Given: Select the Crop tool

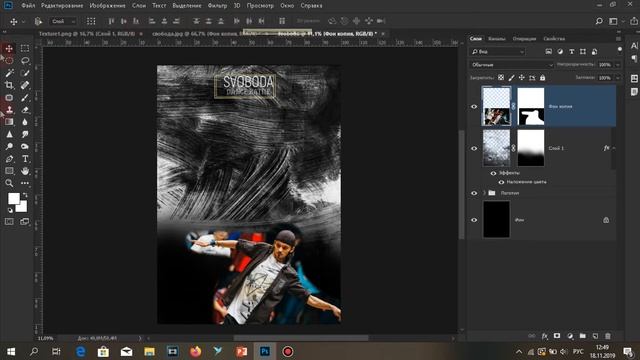Looking at the screenshot, I should [9, 85].
